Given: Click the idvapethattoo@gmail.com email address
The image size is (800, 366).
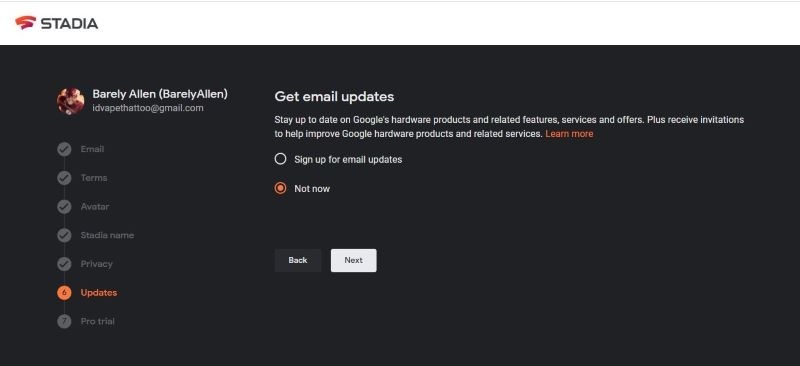Looking at the screenshot, I should pos(148,108).
